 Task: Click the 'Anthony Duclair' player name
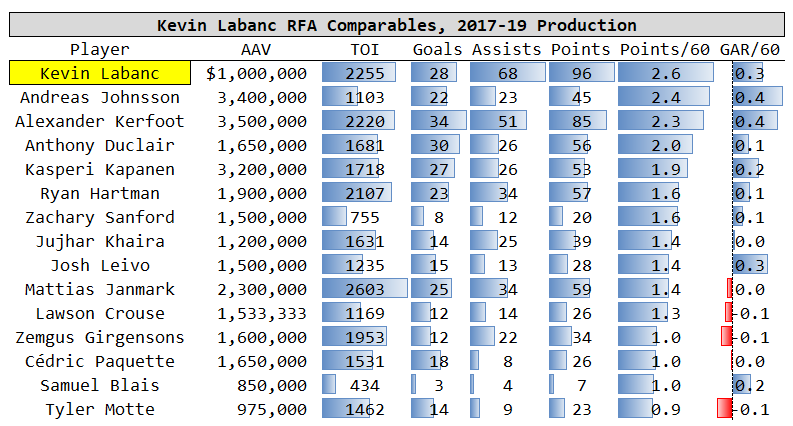(x=100, y=145)
